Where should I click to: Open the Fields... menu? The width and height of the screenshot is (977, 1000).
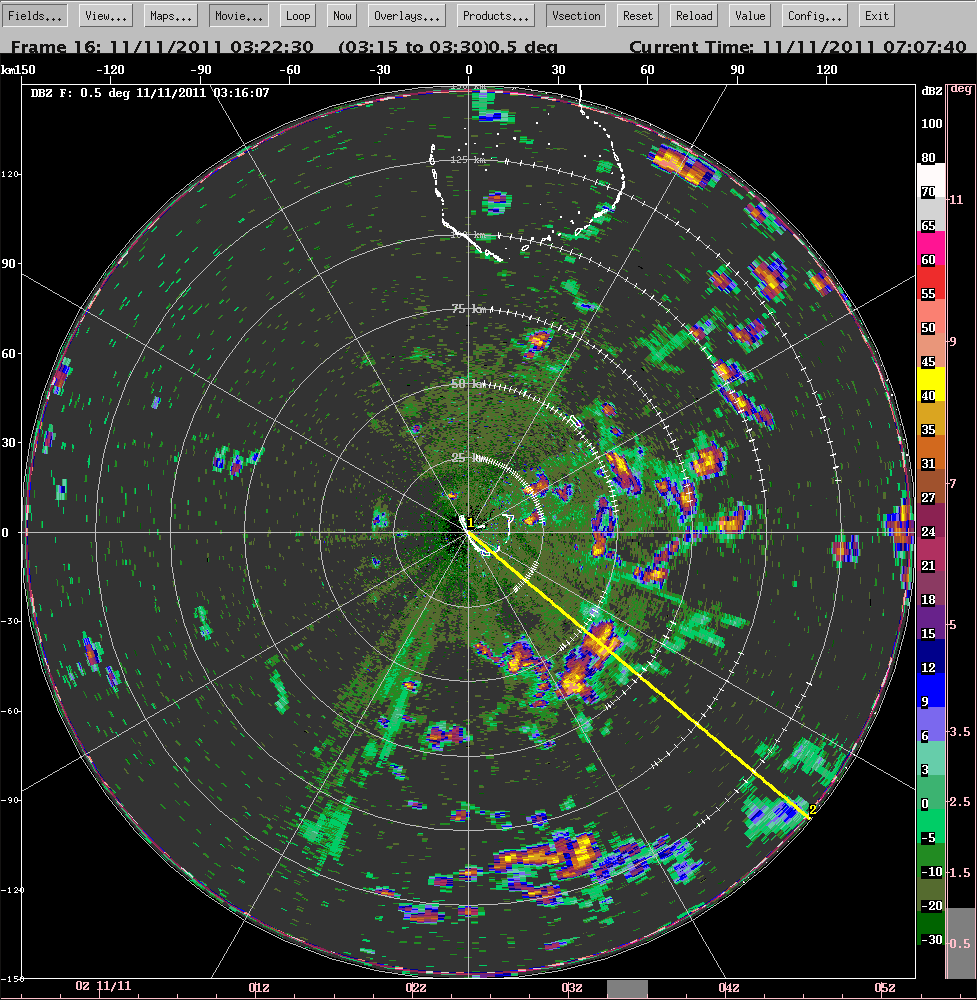coord(36,16)
